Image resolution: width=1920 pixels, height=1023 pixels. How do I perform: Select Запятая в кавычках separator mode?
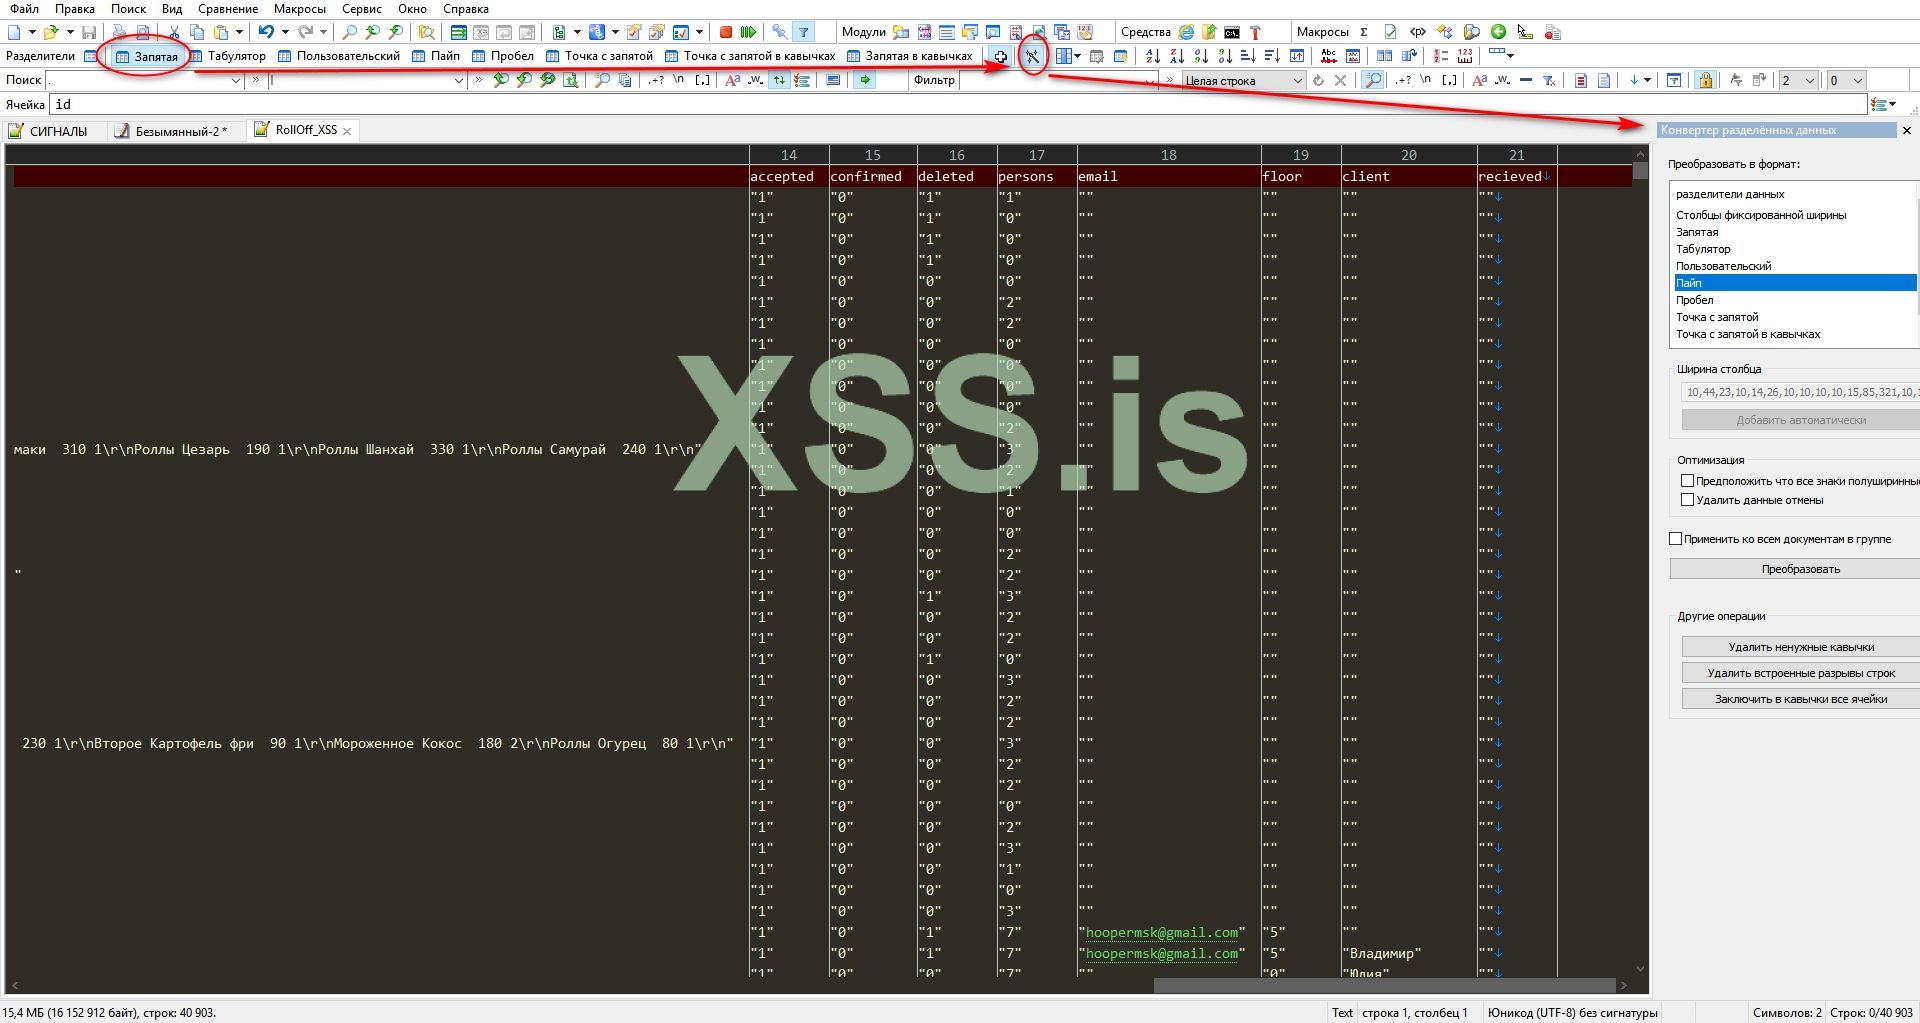click(x=910, y=56)
